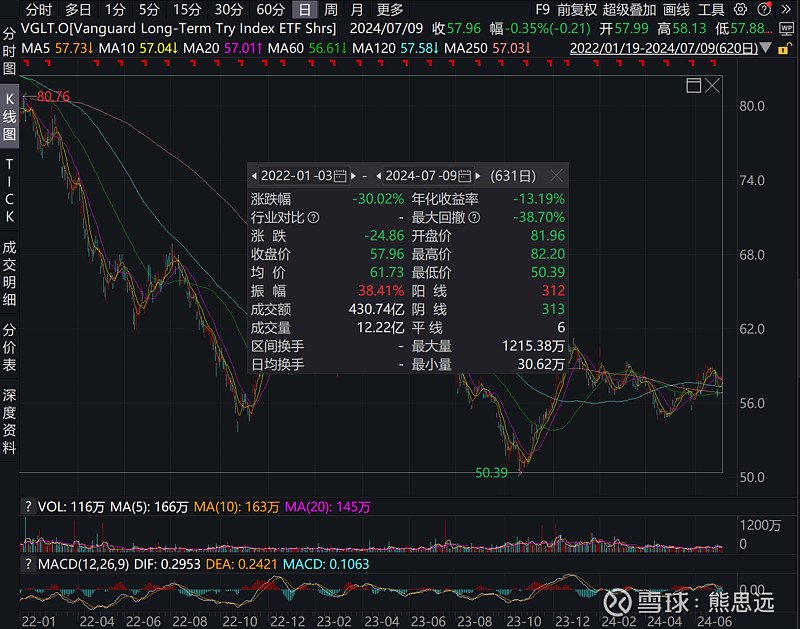The image size is (800, 629).
Task: Click the start date field 2022-01-03
Action: pos(296,176)
